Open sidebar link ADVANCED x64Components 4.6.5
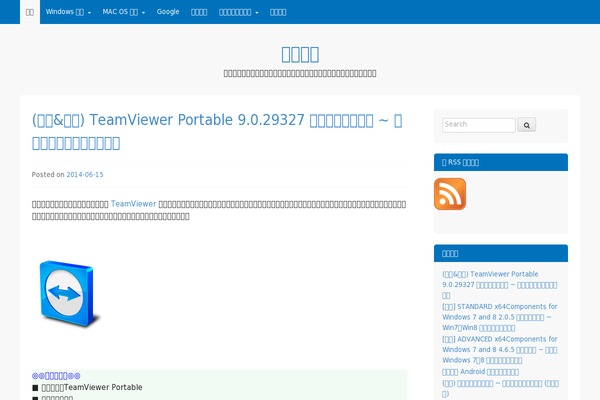 tap(500, 349)
